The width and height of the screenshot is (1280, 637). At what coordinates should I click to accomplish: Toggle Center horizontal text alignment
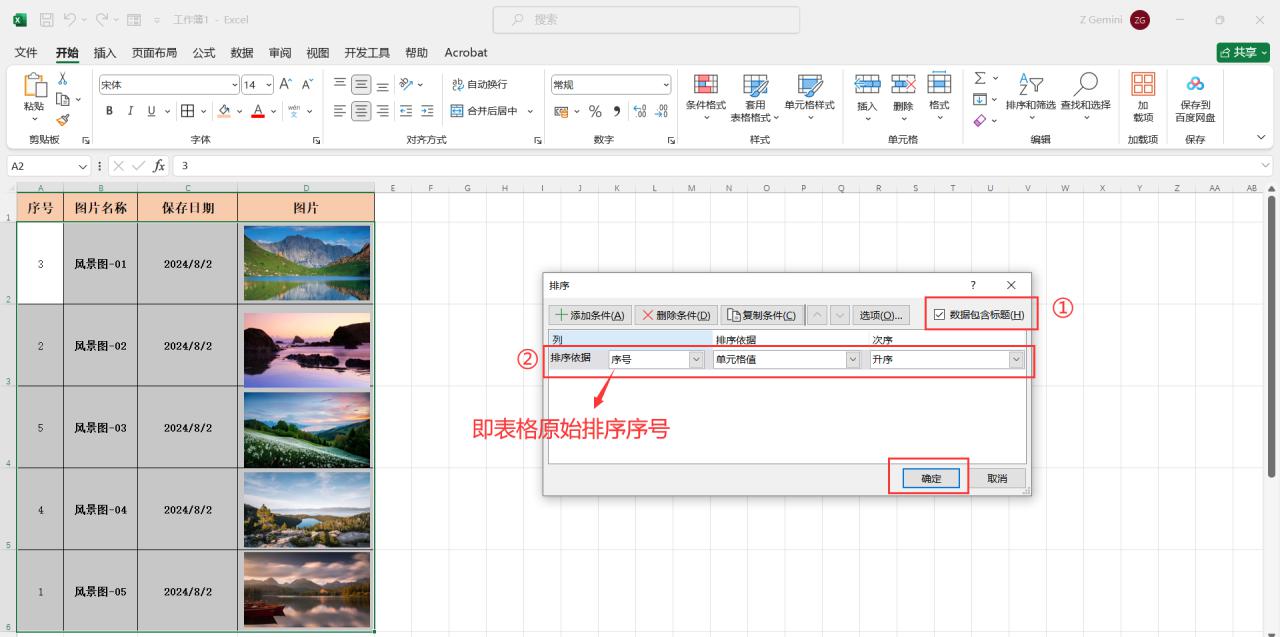tap(361, 111)
